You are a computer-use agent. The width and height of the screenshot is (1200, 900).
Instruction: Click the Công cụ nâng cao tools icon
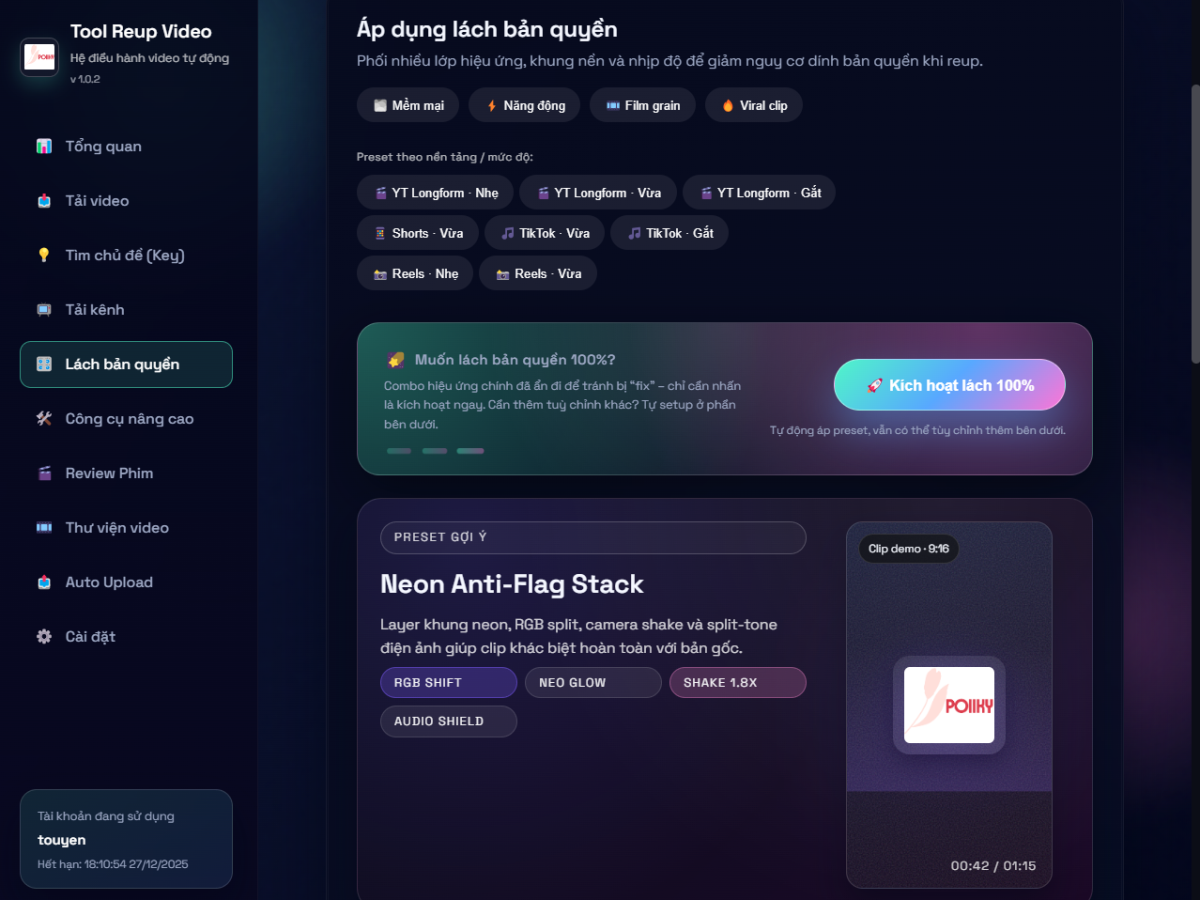click(44, 419)
